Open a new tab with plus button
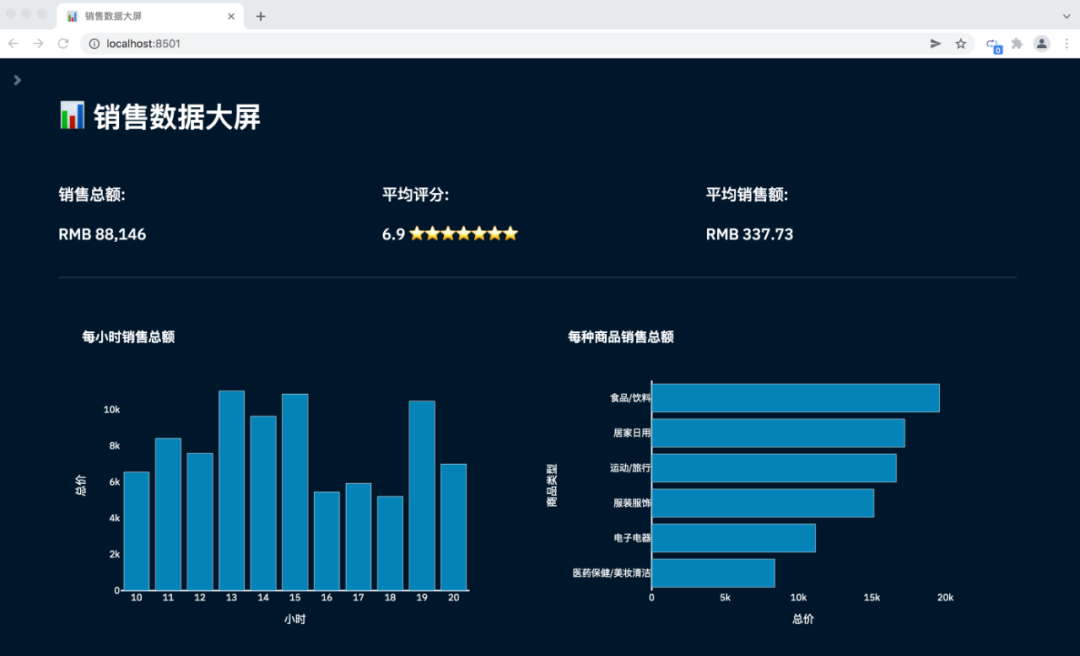1080x656 pixels. pos(260,16)
